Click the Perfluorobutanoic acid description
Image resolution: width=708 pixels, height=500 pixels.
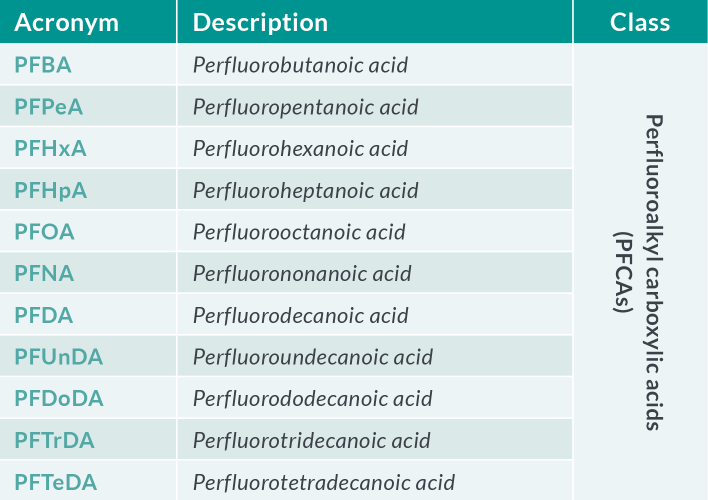pyautogui.click(x=300, y=65)
